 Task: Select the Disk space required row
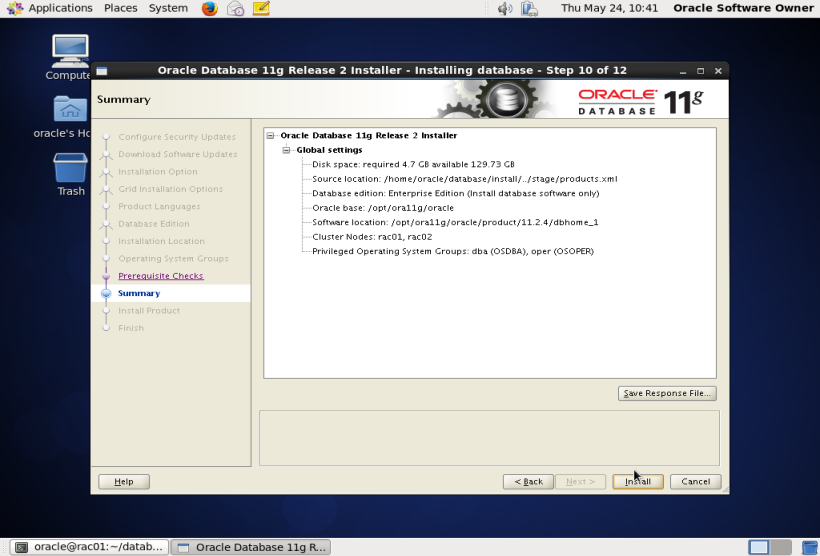[x=413, y=165]
